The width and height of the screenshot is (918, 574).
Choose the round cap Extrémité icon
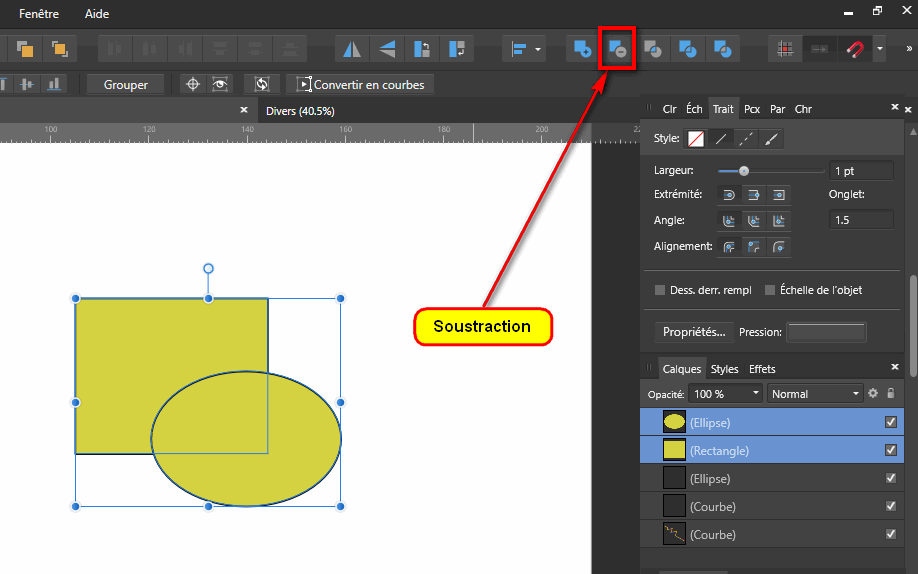coord(729,194)
